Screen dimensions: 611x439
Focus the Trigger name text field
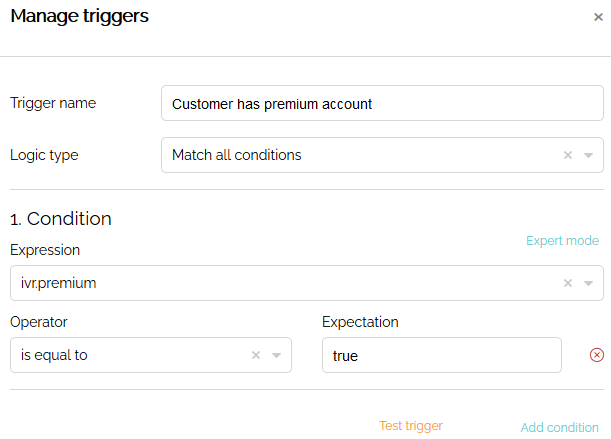(382, 103)
